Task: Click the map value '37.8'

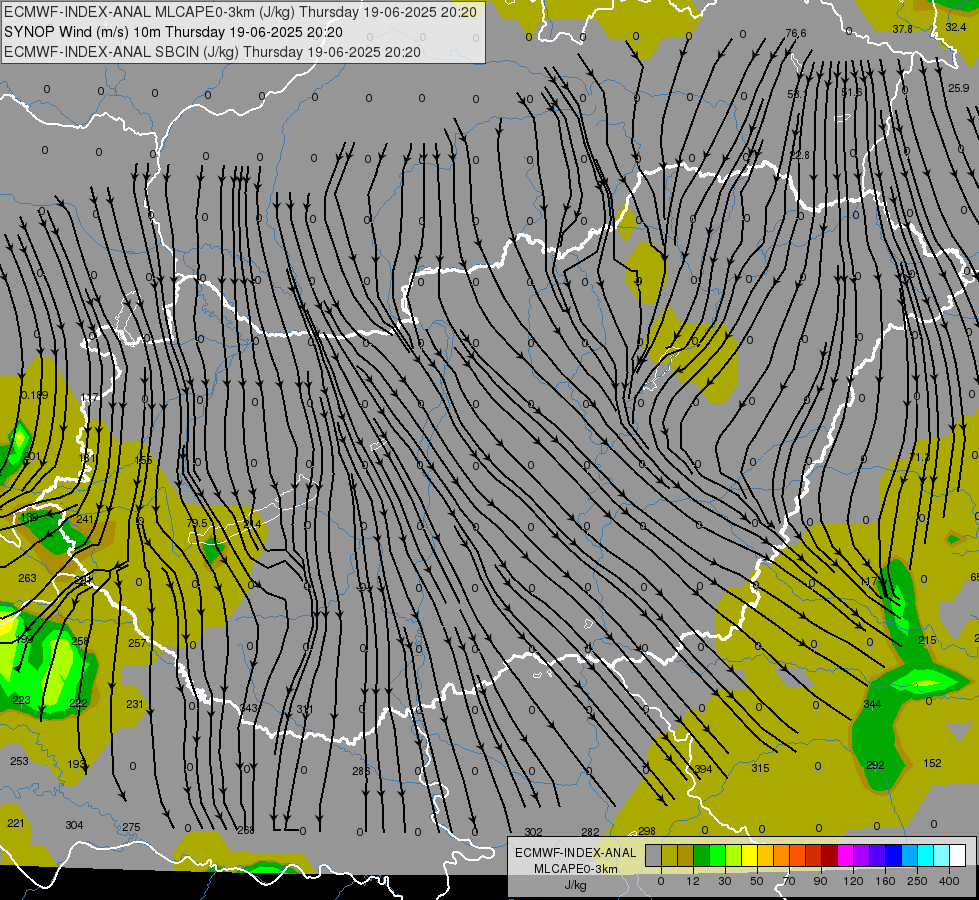Action: [902, 29]
